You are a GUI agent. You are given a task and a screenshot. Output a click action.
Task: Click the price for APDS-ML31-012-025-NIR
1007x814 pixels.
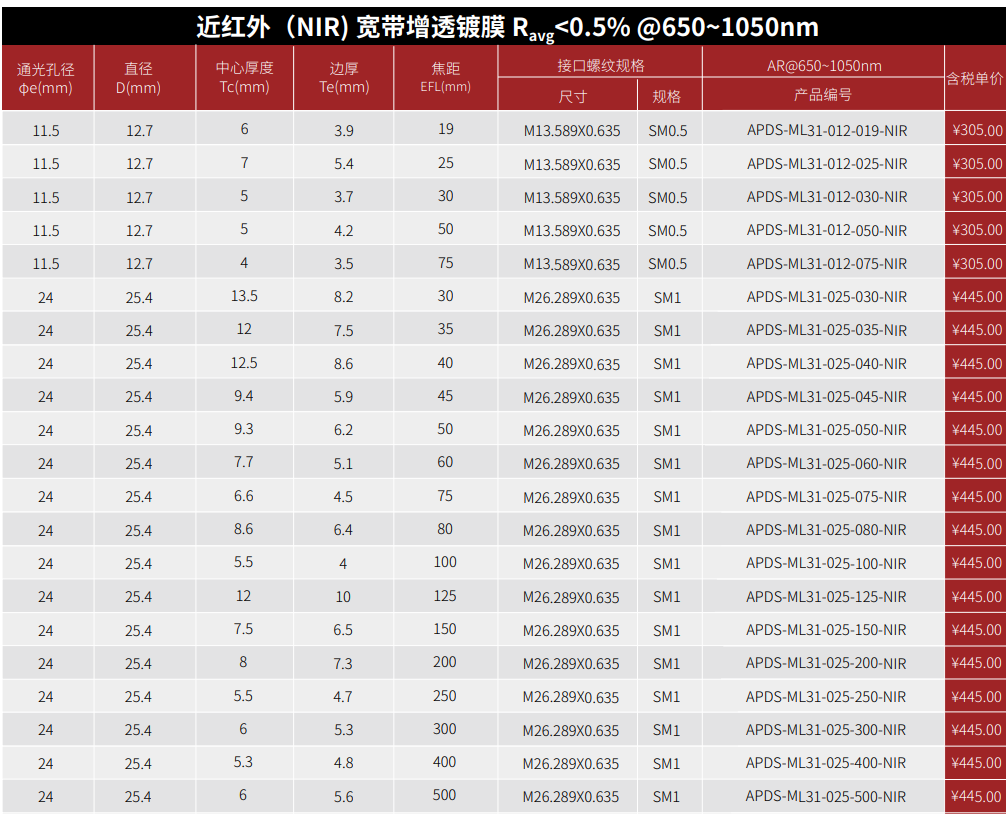tap(976, 163)
